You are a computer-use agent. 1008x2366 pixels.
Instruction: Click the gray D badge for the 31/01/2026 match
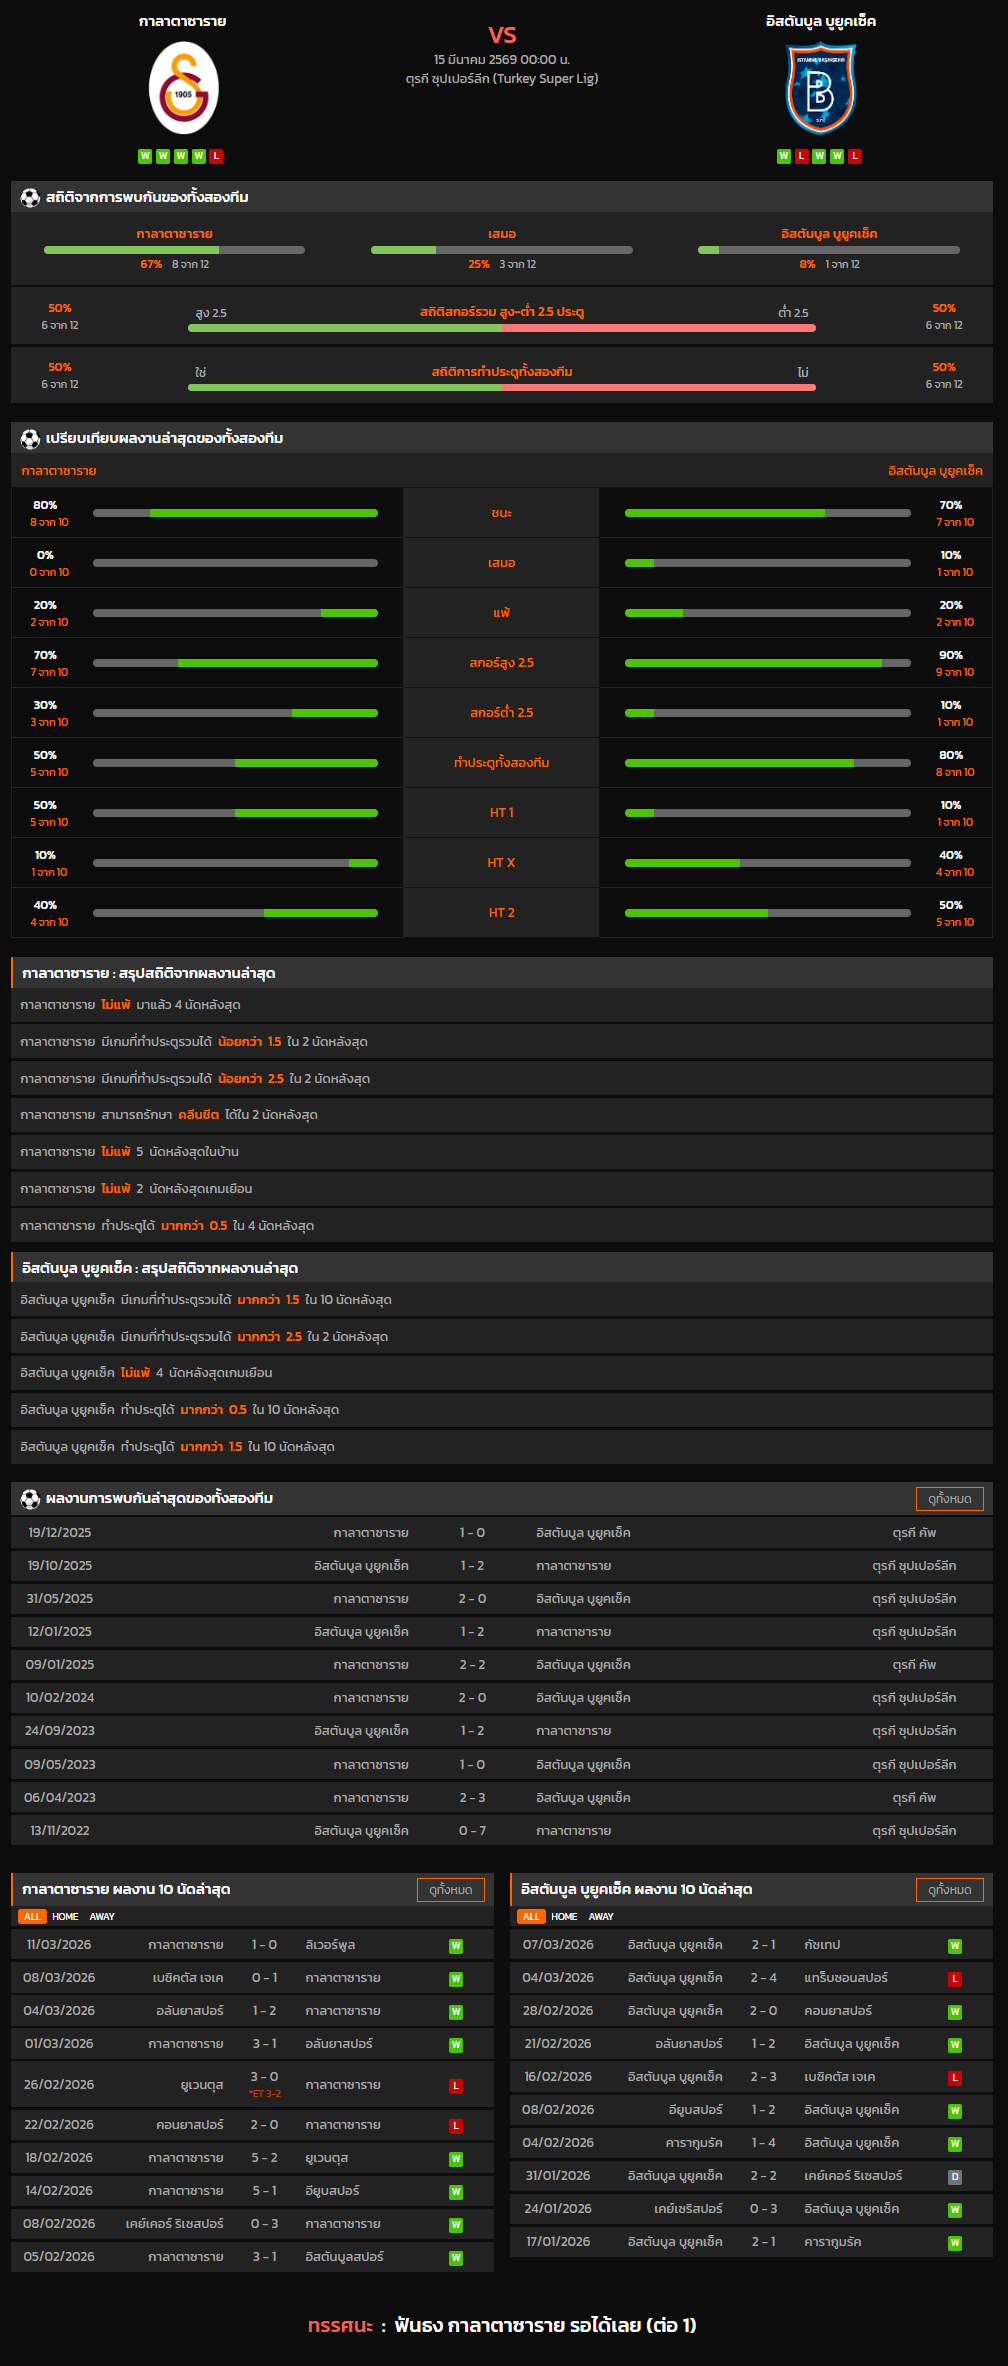click(955, 2177)
